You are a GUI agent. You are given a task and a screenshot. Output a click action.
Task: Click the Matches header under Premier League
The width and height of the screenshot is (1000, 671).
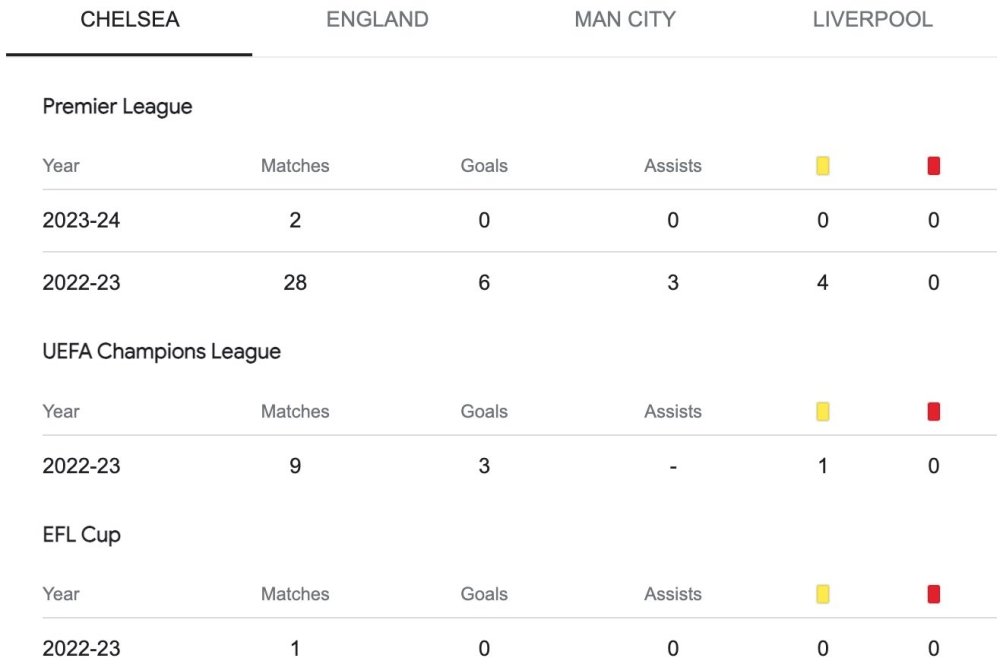(295, 166)
